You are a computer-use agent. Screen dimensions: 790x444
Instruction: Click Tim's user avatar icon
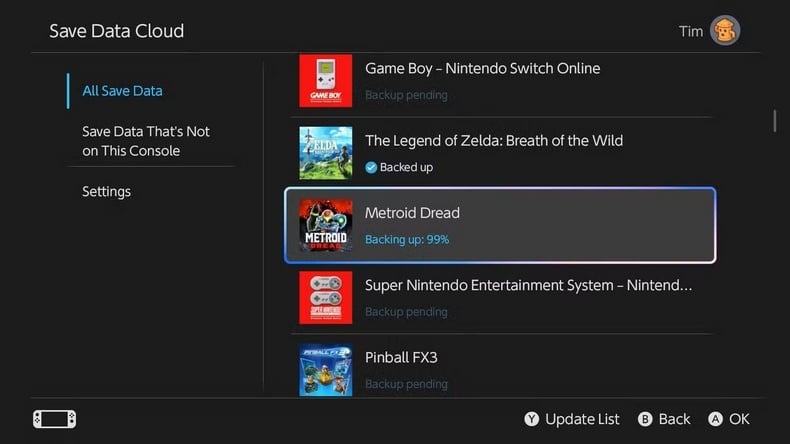click(725, 31)
